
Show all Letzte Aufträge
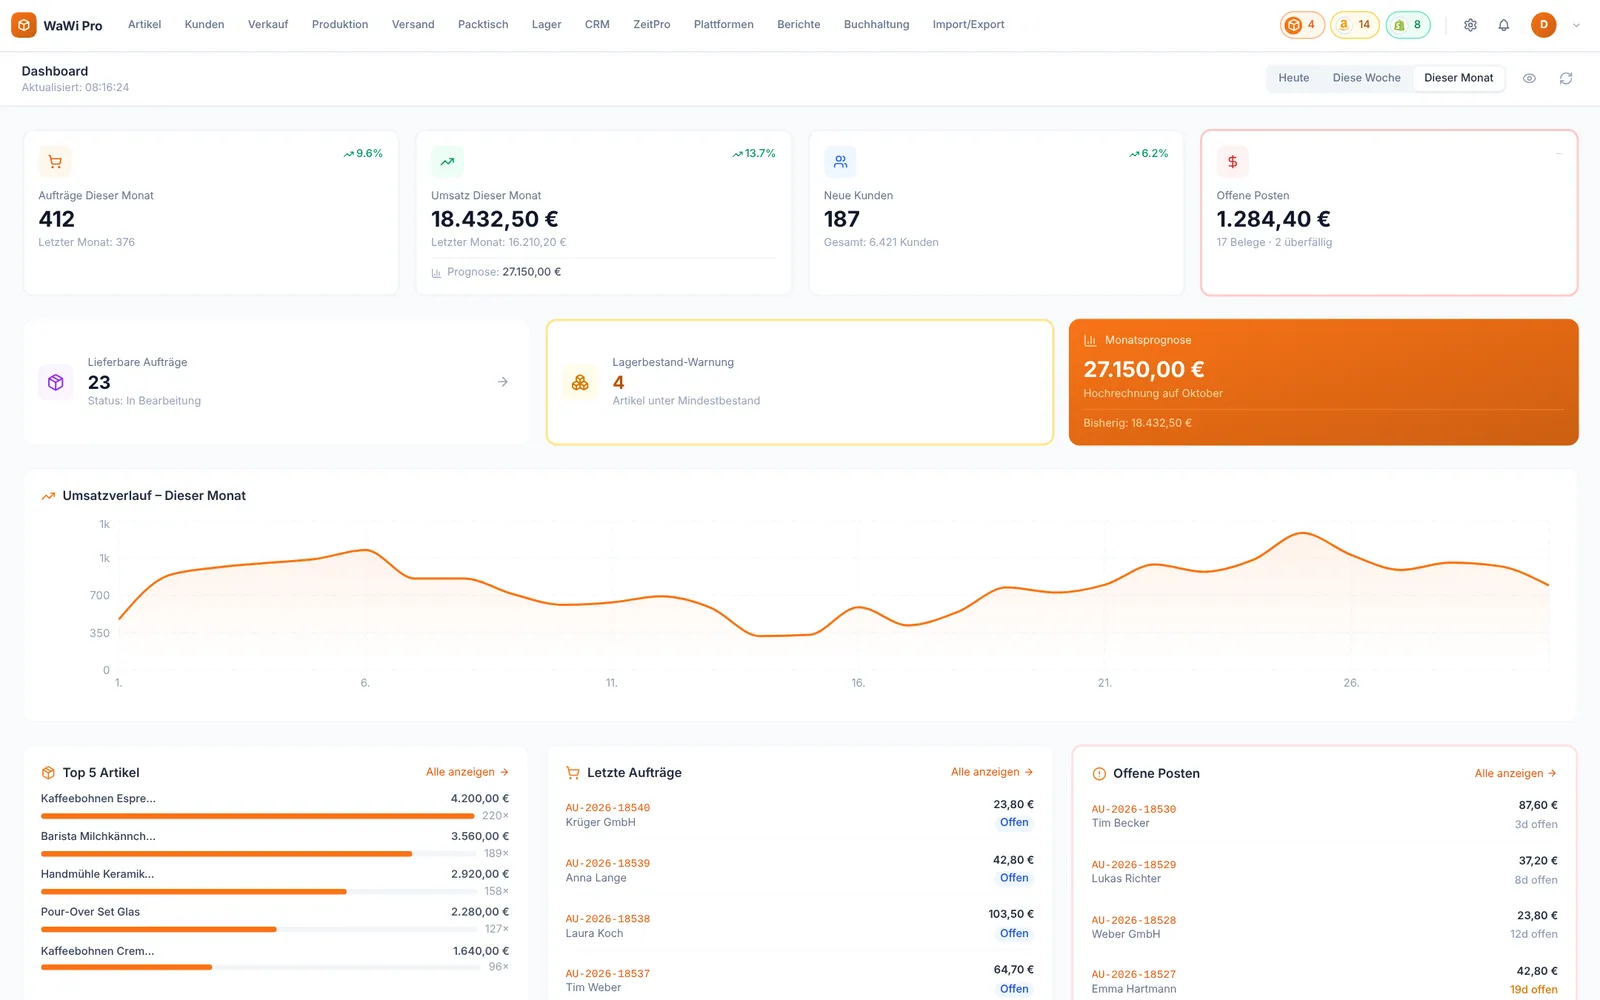point(992,772)
